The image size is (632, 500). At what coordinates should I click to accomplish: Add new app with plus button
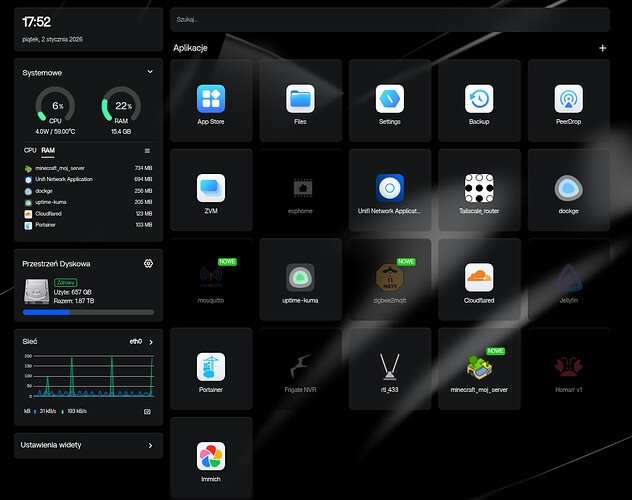(602, 48)
